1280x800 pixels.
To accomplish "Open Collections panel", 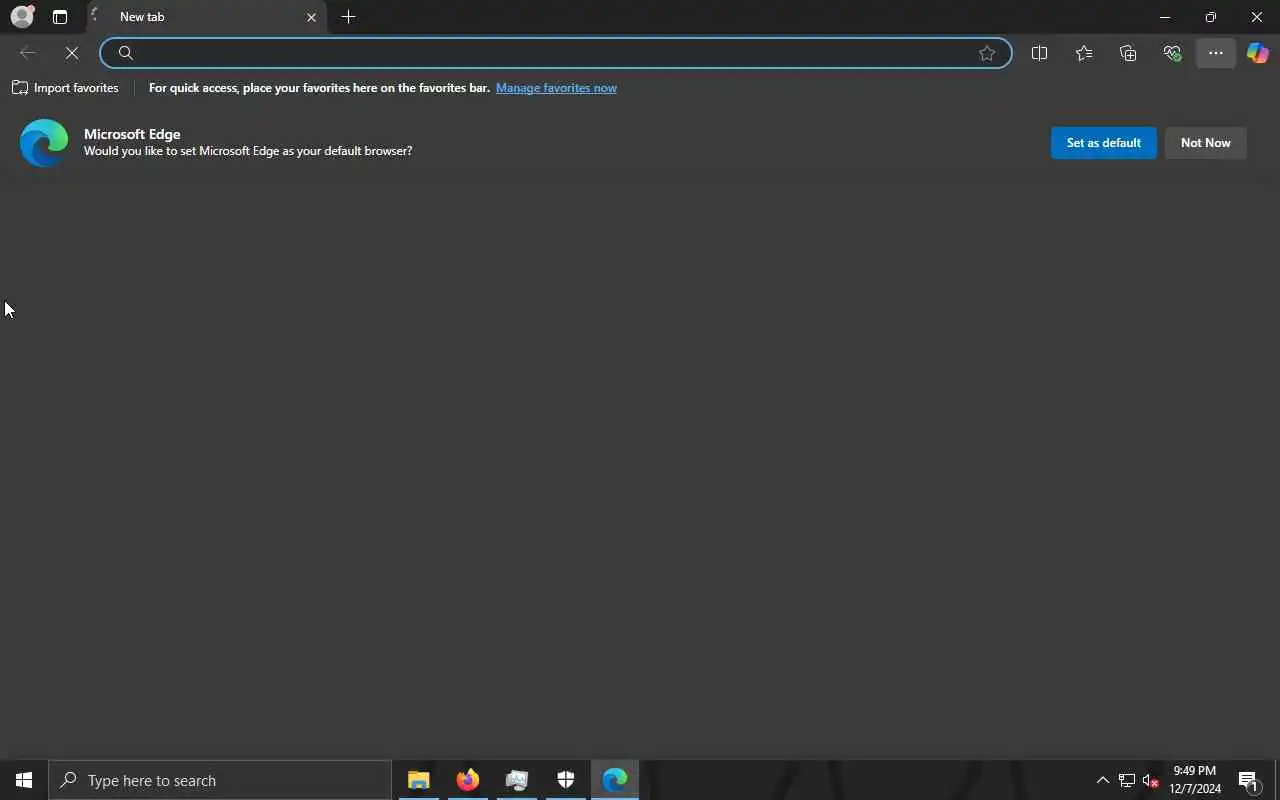I will pyautogui.click(x=1128, y=53).
